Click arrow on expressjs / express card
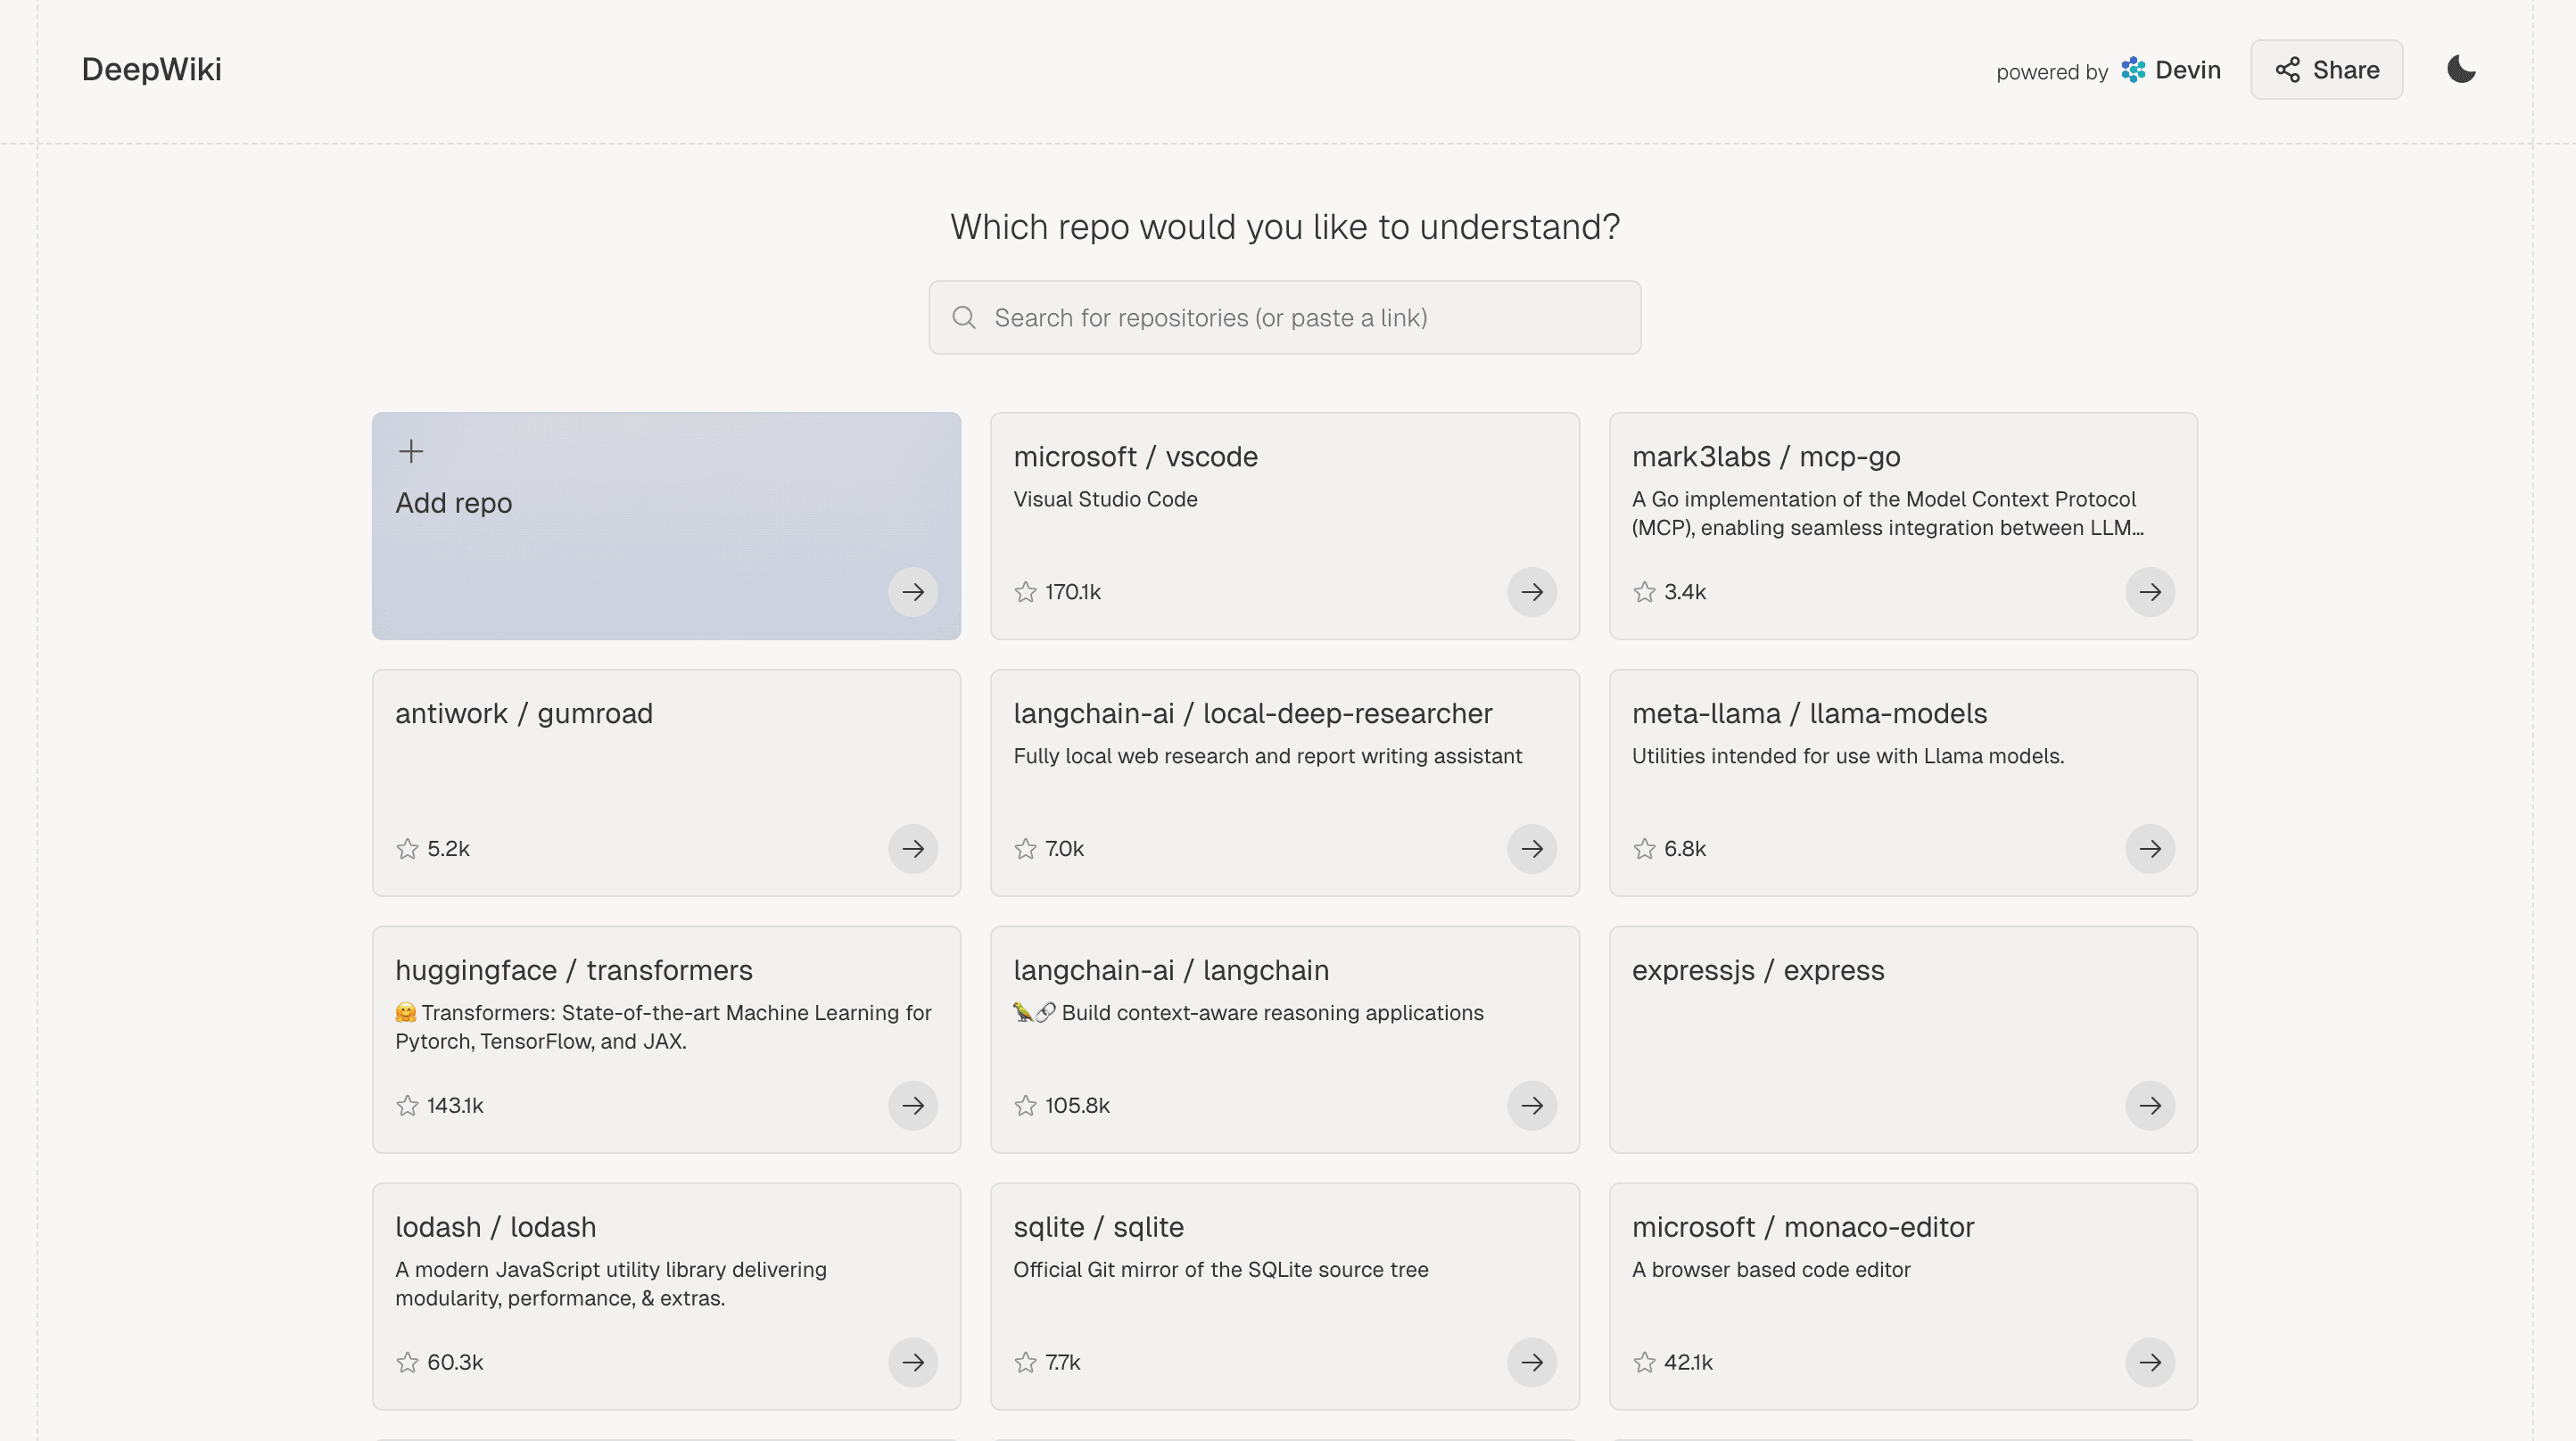This screenshot has width=2576, height=1441. point(2149,1105)
